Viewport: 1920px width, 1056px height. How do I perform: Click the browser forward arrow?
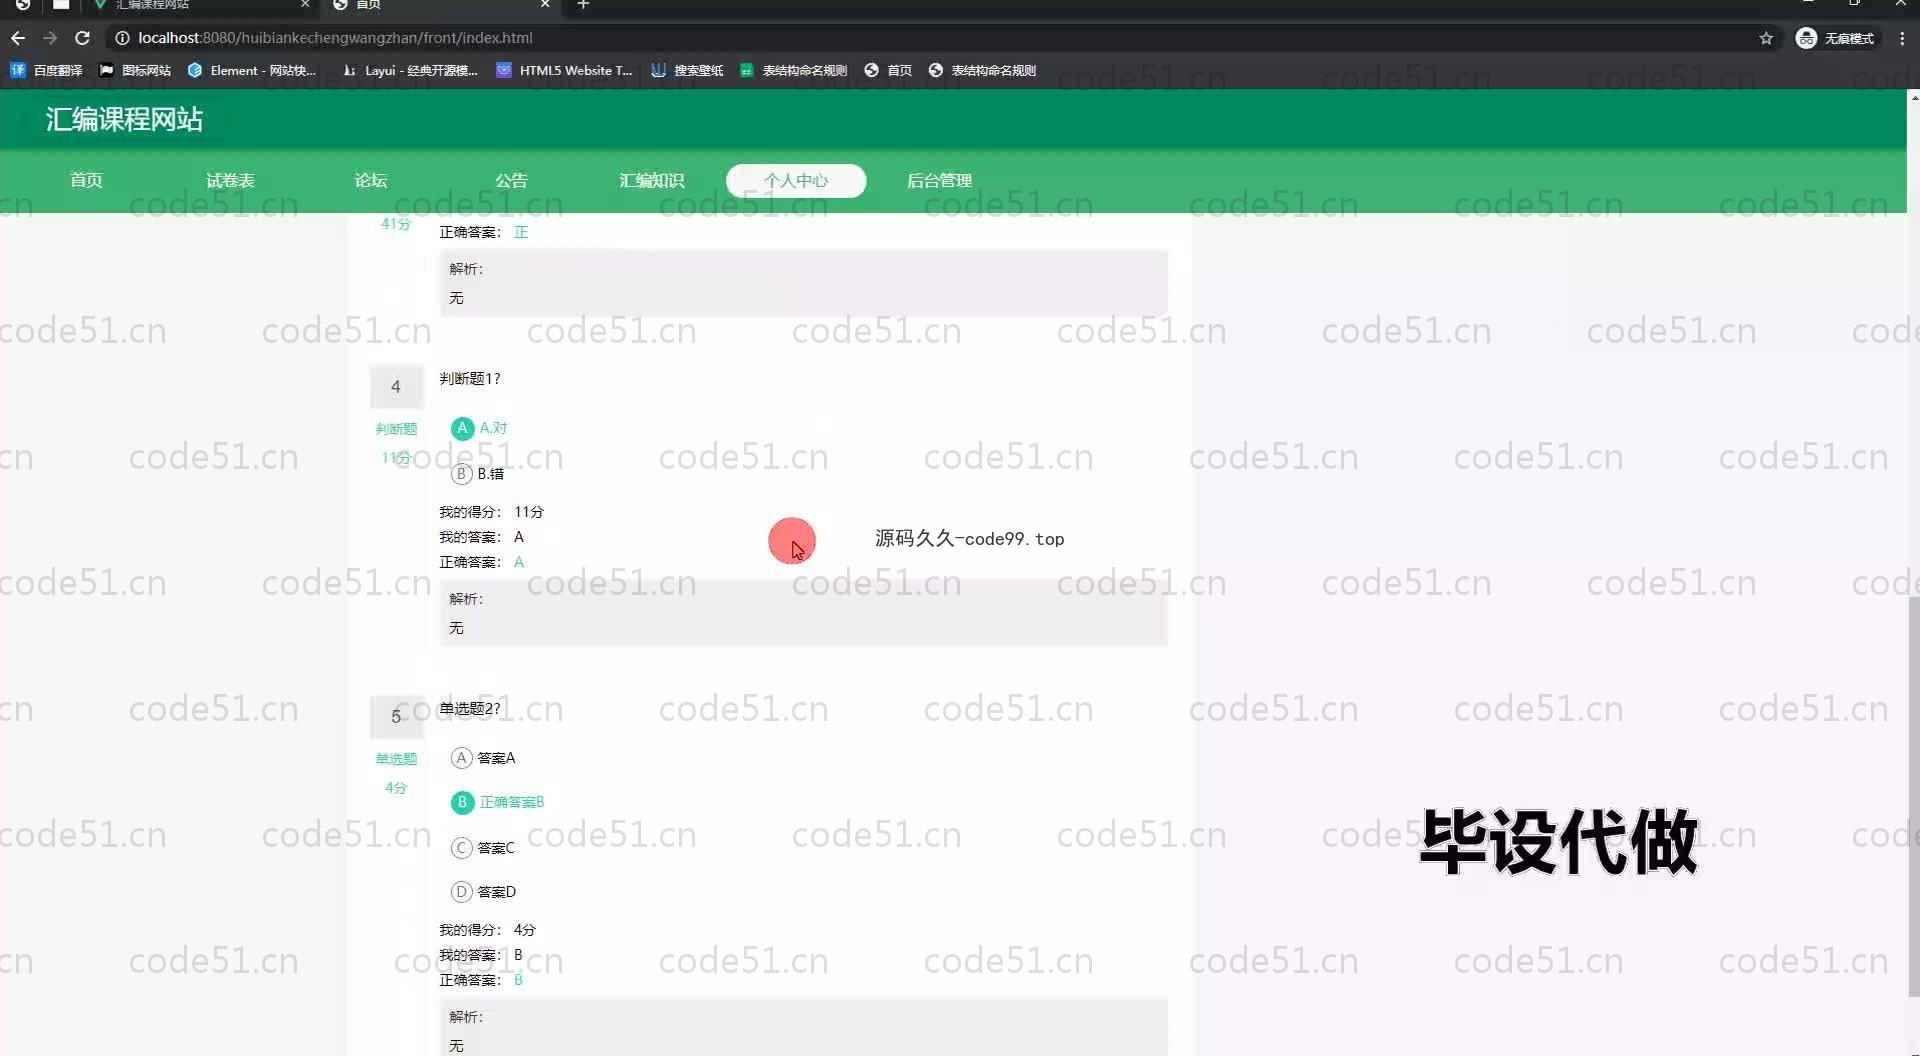50,38
